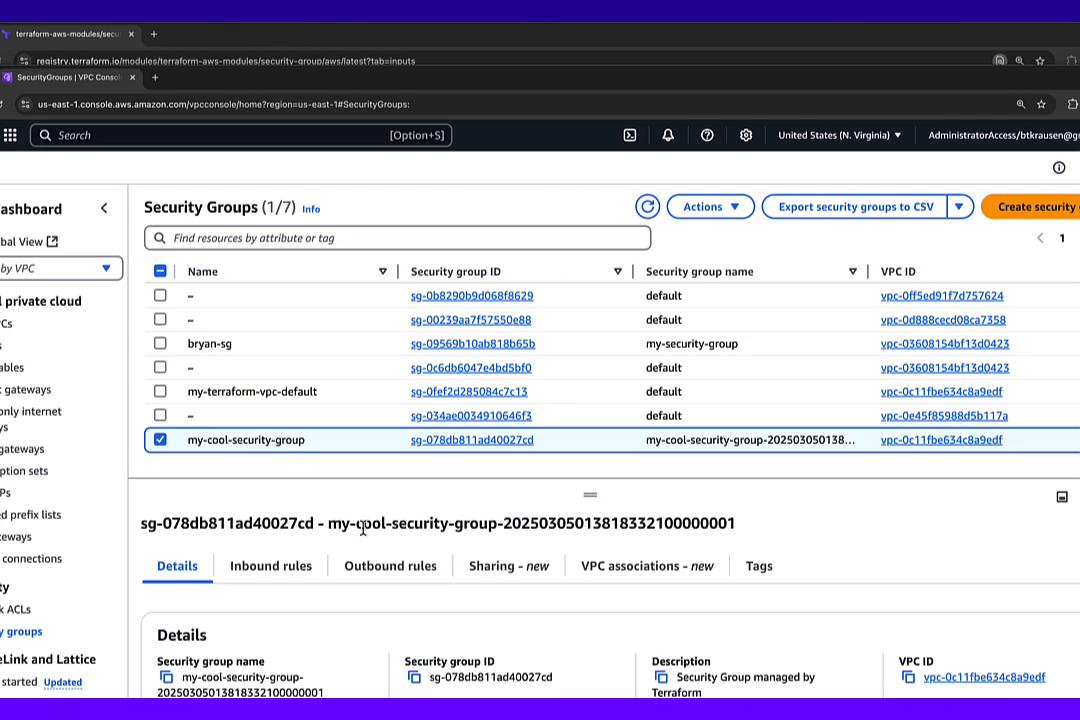Click the AWS console URL address bar
Screen dimensions: 1080x720
(224, 104)
